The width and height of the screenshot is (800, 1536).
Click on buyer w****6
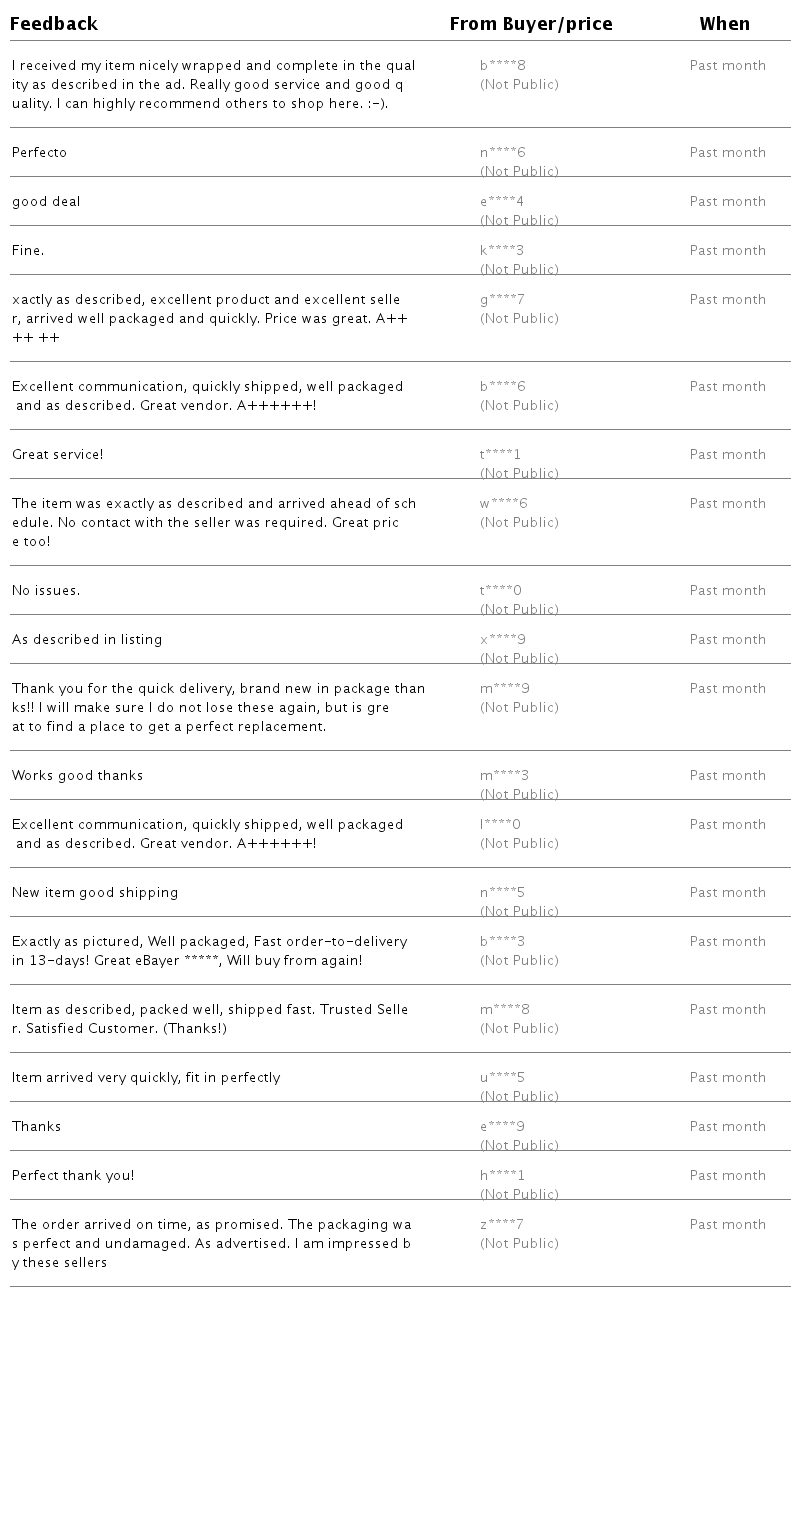503,504
